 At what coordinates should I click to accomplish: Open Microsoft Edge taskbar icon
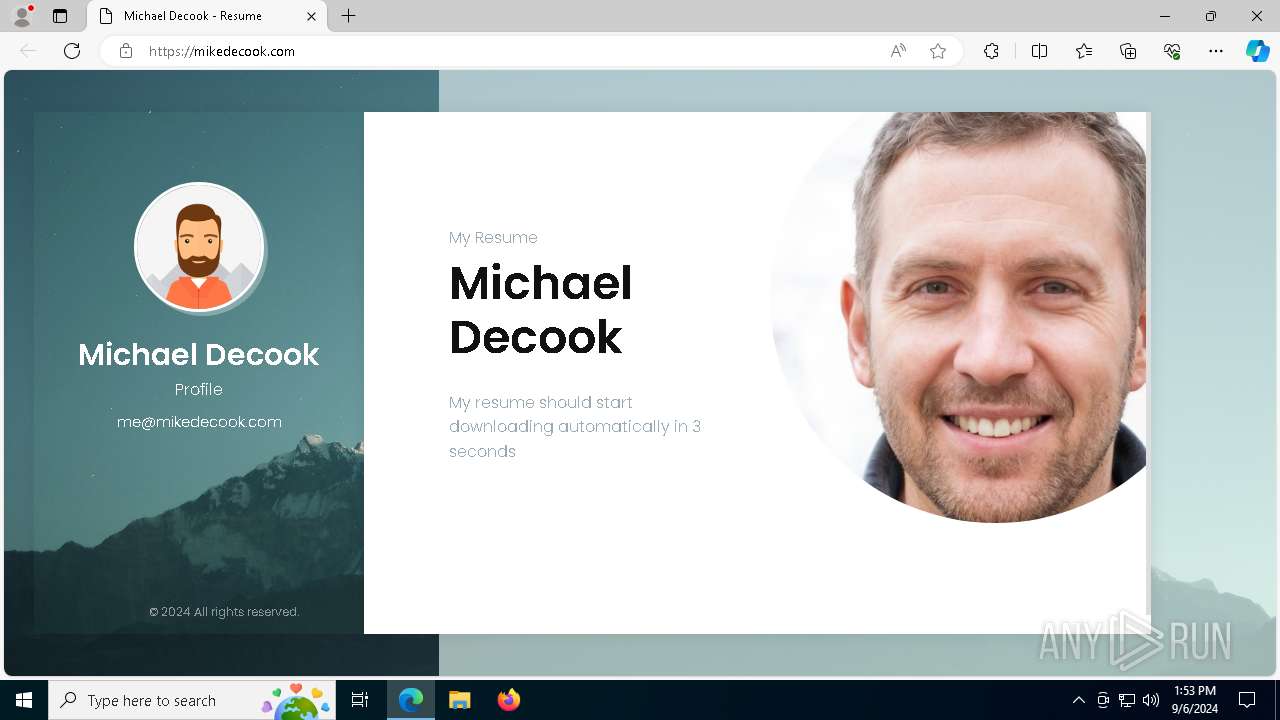pos(411,700)
